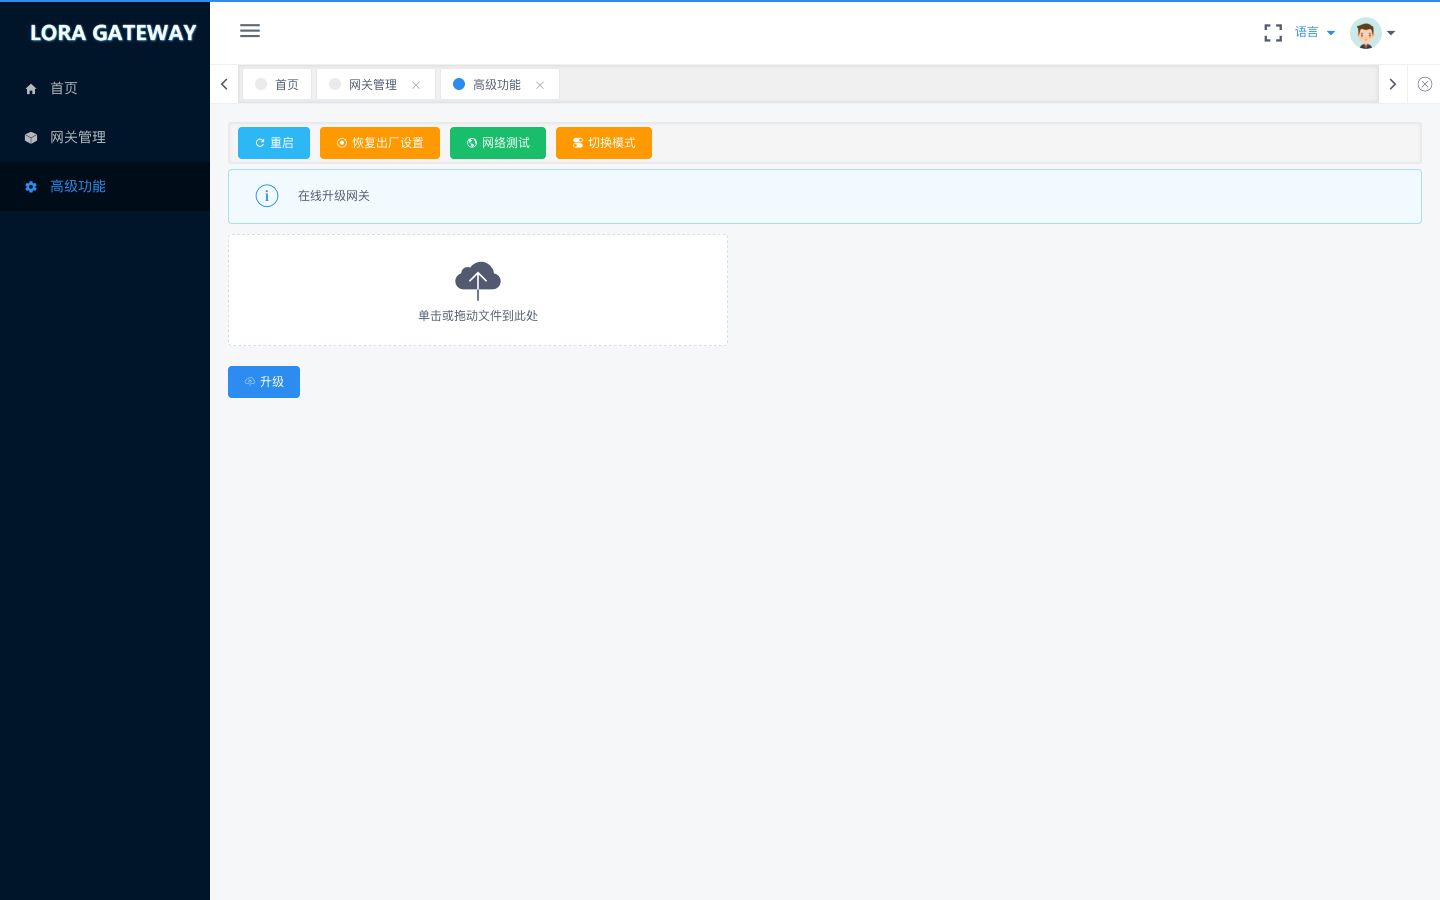The image size is (1440, 900).
Task: Open the 语言 language dropdown
Action: (x=1315, y=32)
